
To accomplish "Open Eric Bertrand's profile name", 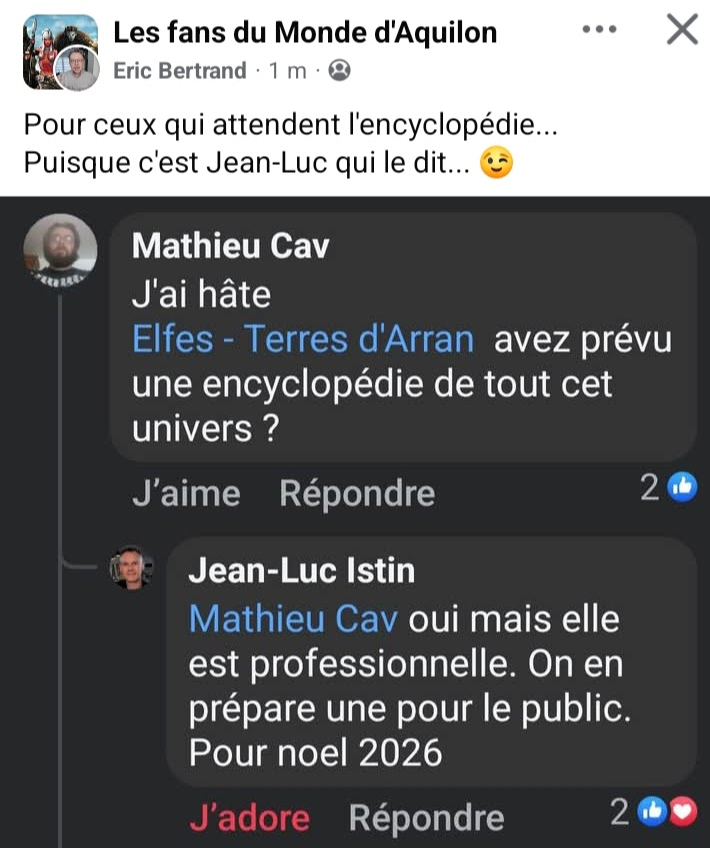I will tap(180, 70).
